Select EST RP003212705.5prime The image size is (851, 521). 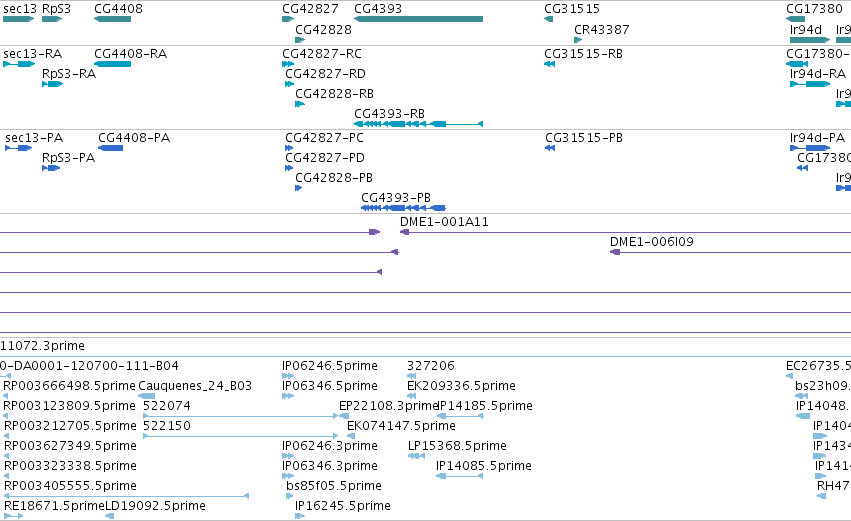tap(70, 425)
